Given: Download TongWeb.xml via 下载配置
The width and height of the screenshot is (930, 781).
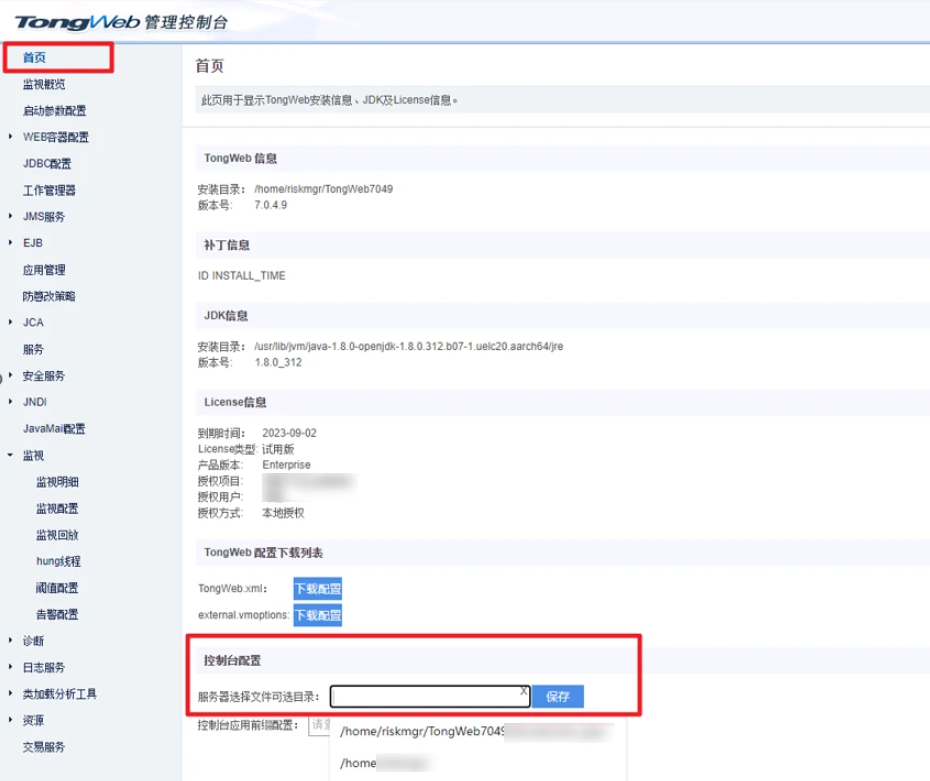Looking at the screenshot, I should coord(318,589).
